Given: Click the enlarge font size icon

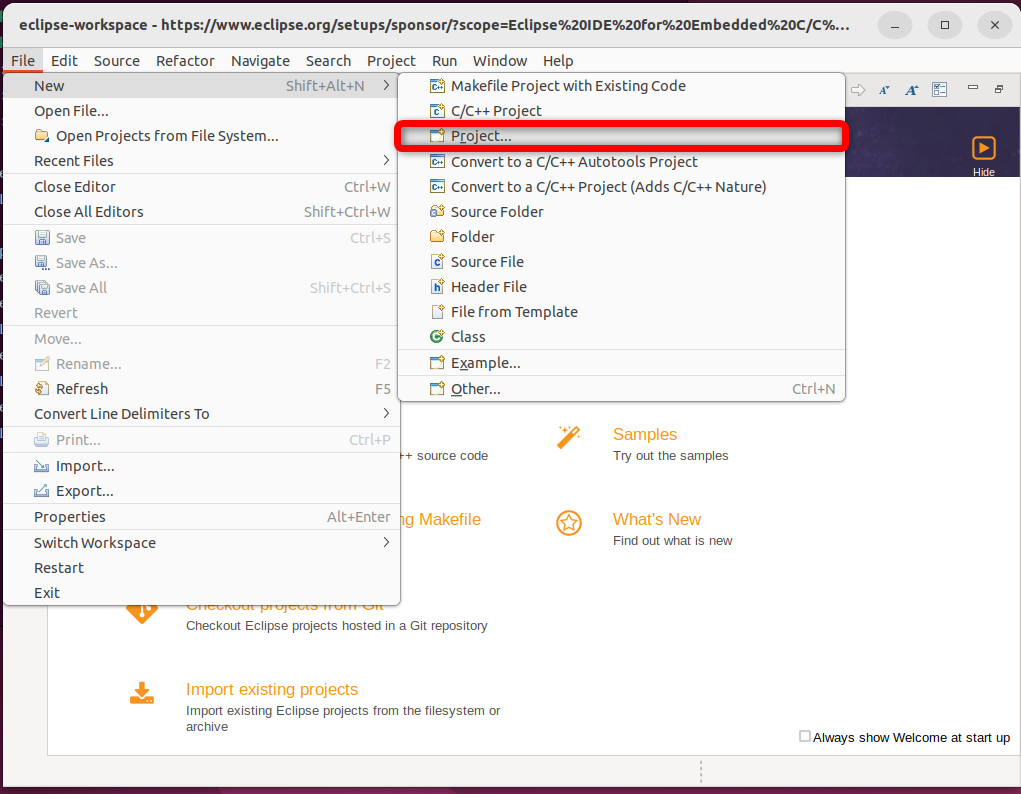Looking at the screenshot, I should click(x=912, y=90).
